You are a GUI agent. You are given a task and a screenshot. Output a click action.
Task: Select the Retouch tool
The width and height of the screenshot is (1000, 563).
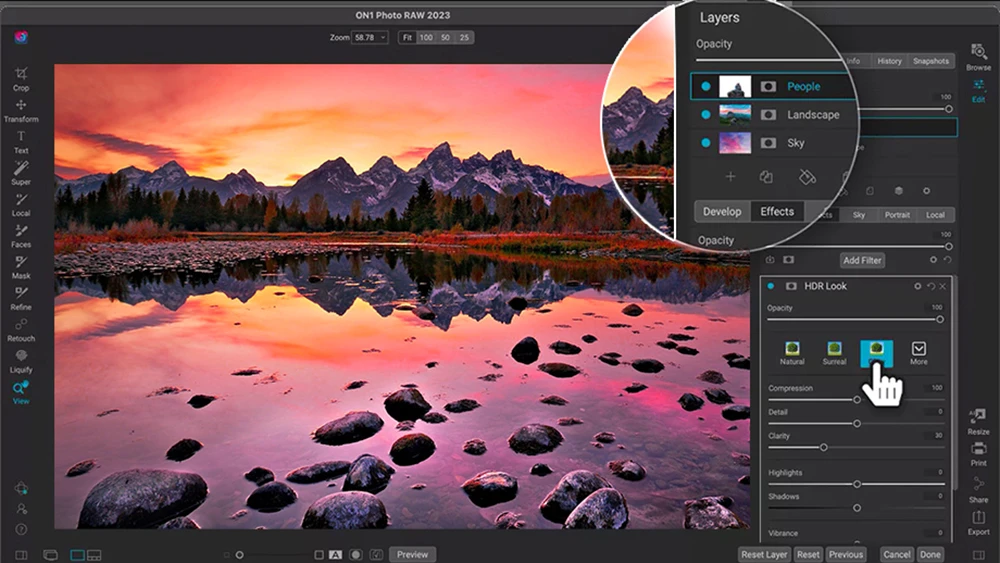pyautogui.click(x=21, y=329)
